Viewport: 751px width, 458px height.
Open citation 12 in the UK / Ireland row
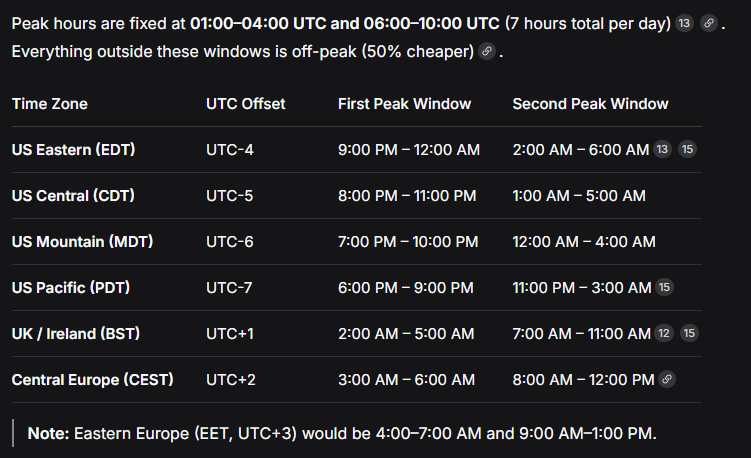coord(664,333)
